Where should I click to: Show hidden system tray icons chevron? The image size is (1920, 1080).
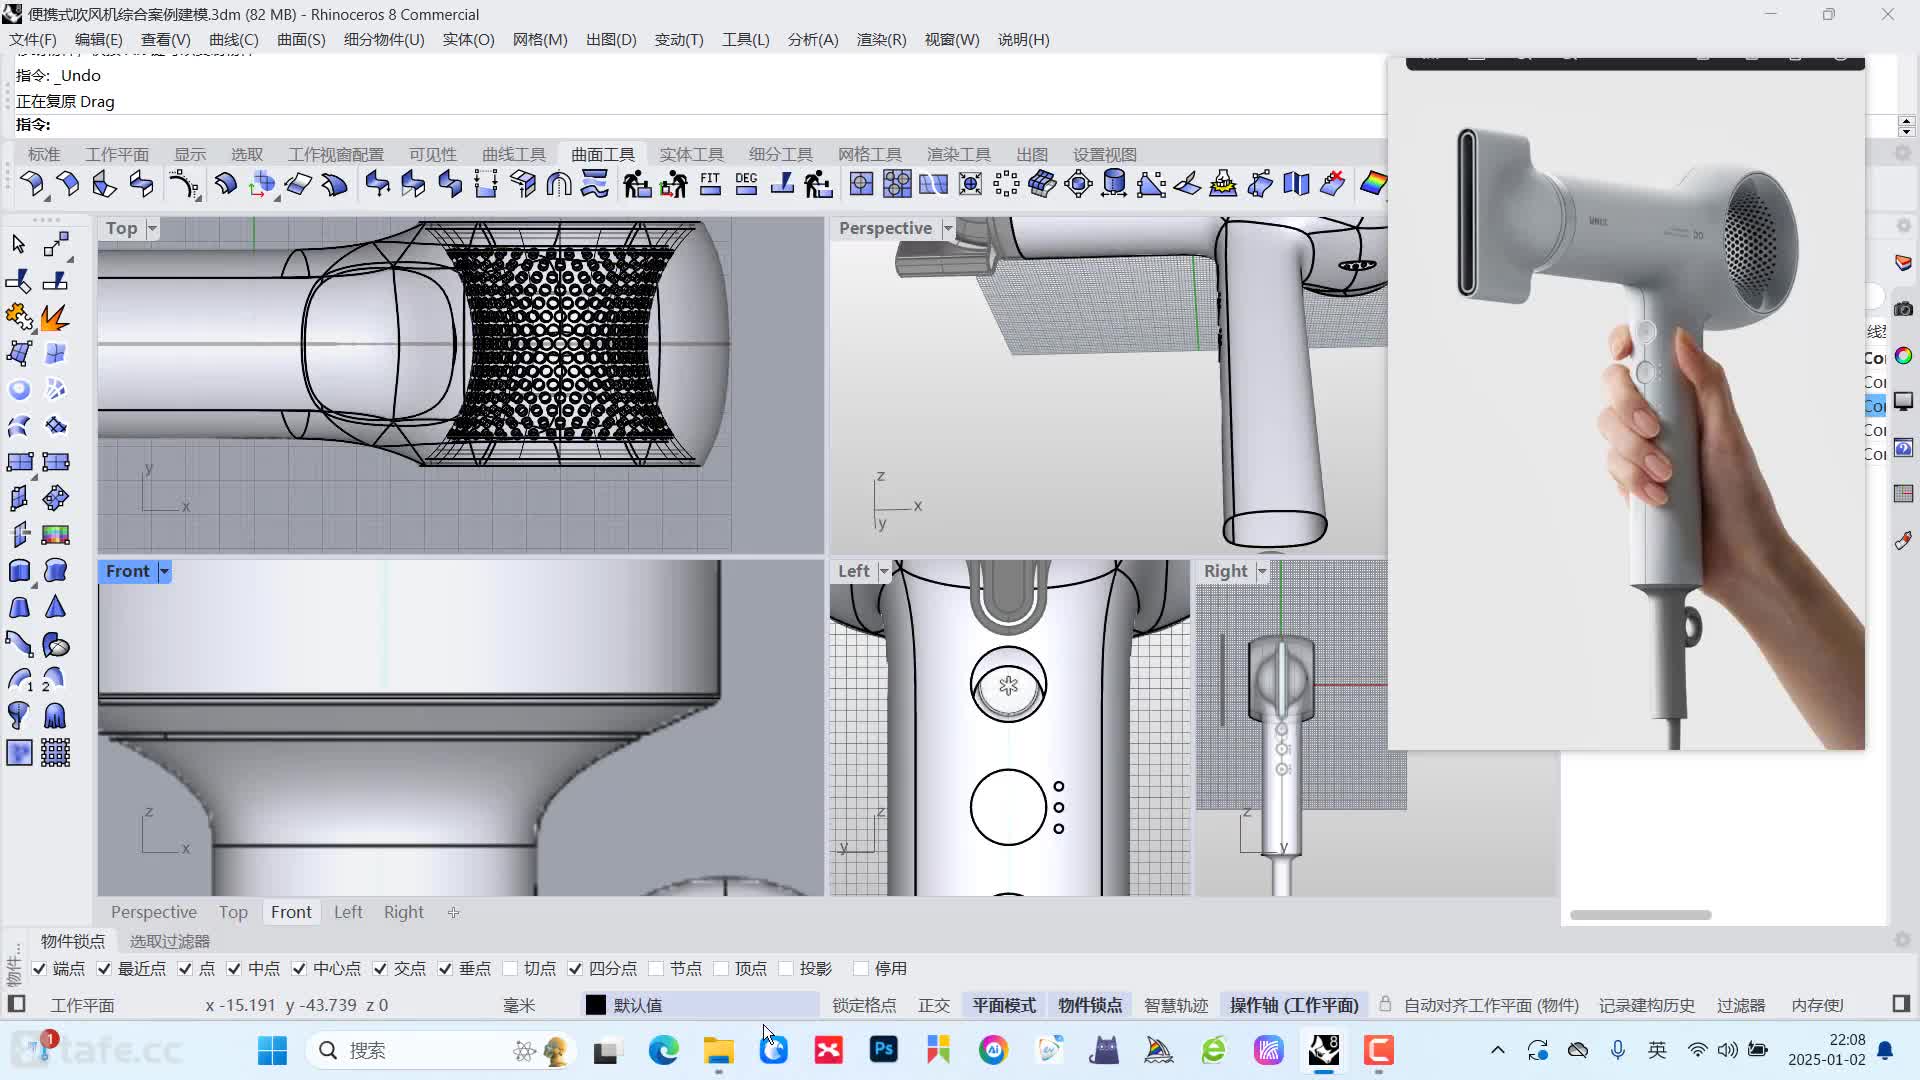(x=1497, y=1050)
